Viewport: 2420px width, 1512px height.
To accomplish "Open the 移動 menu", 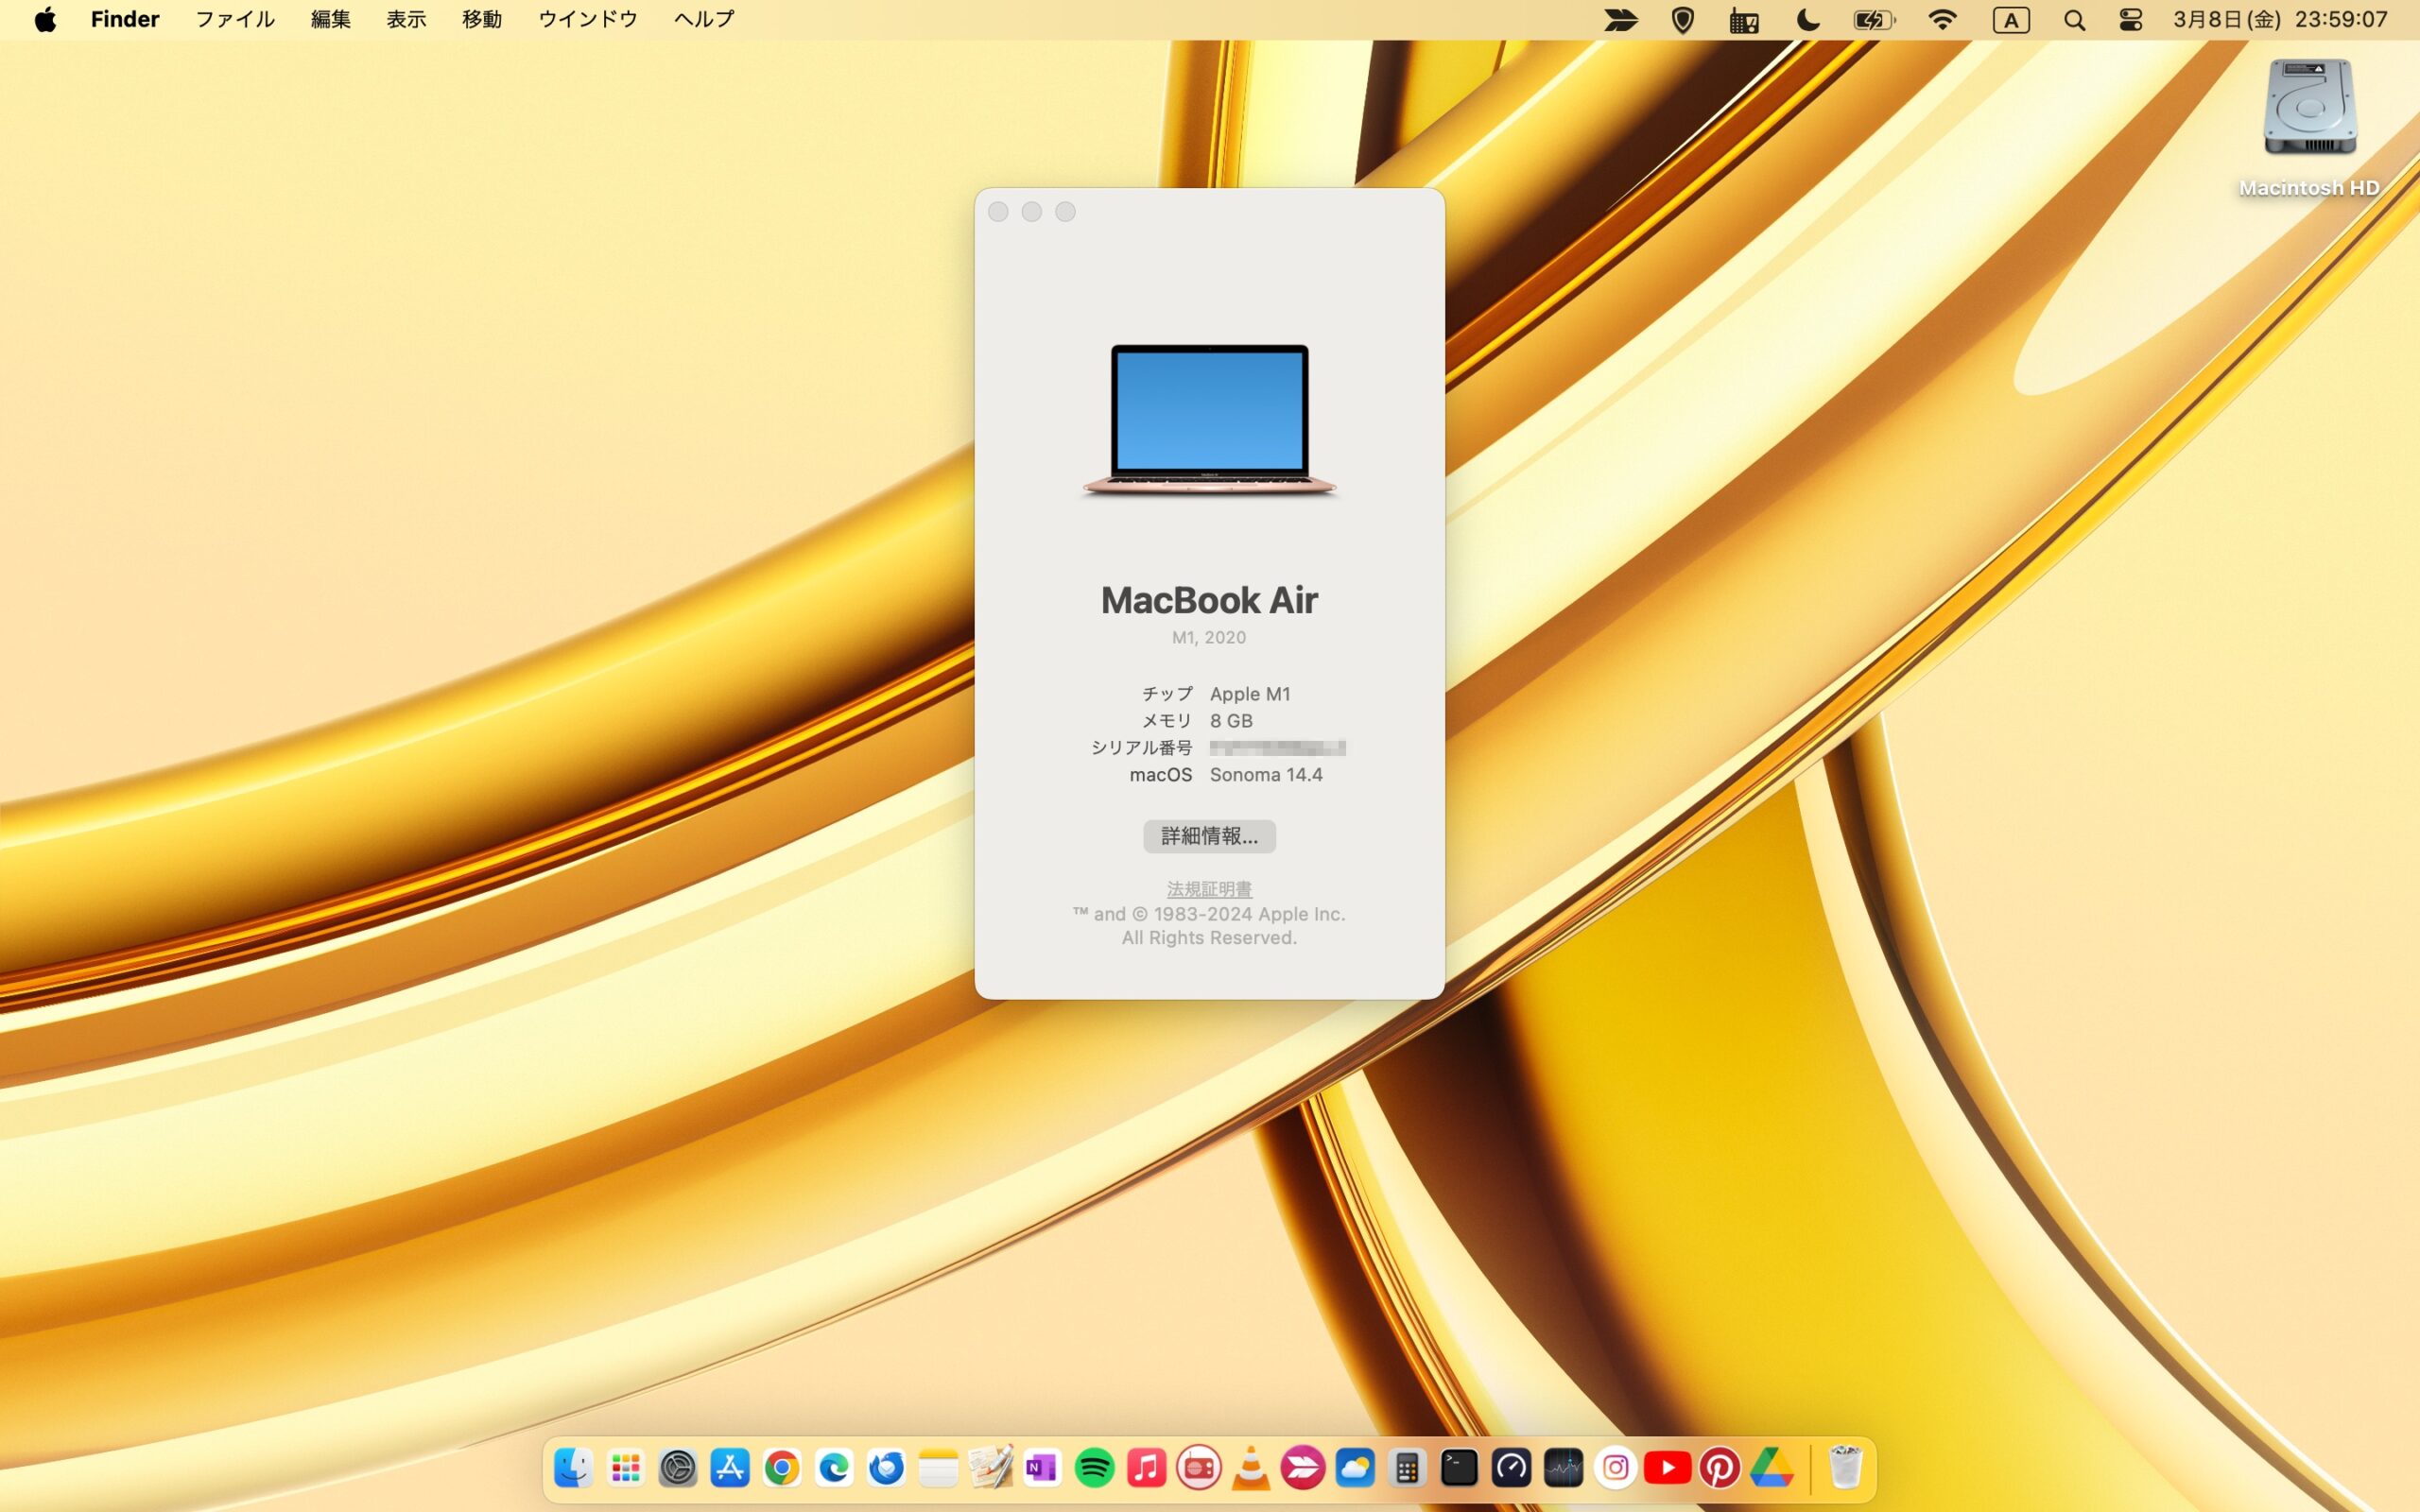I will (x=482, y=20).
